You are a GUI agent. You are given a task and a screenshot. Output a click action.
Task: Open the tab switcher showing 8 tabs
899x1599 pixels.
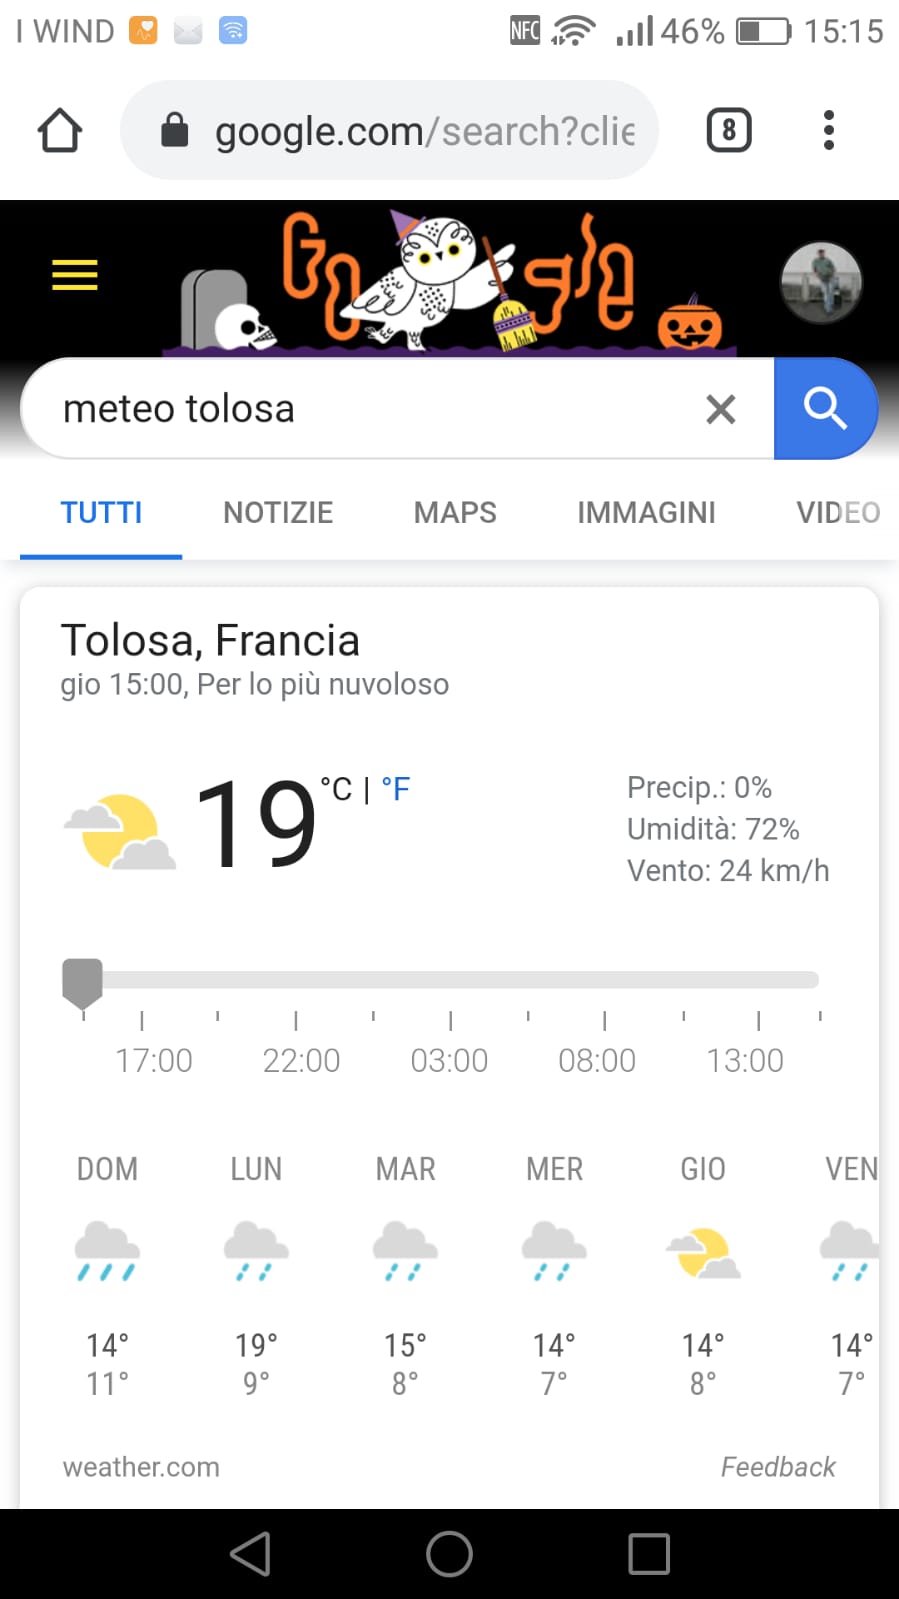(x=729, y=131)
